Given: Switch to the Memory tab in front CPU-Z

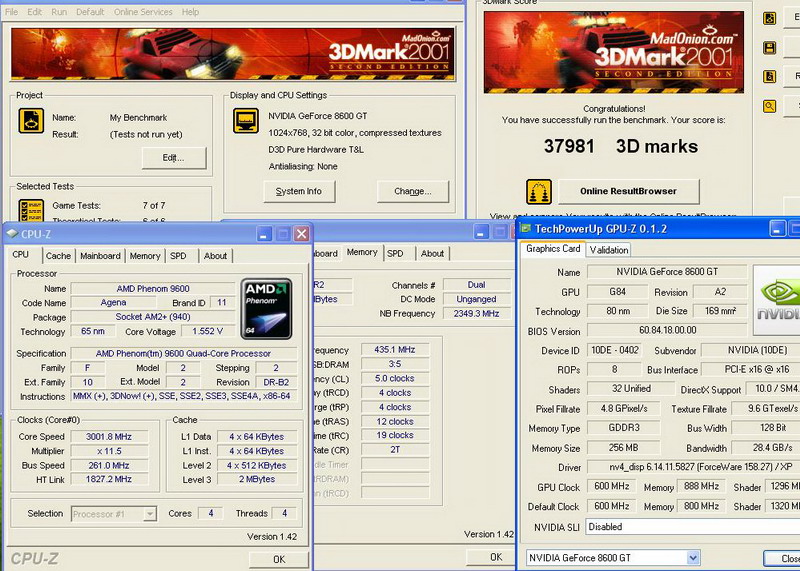Looking at the screenshot, I should 145,256.
